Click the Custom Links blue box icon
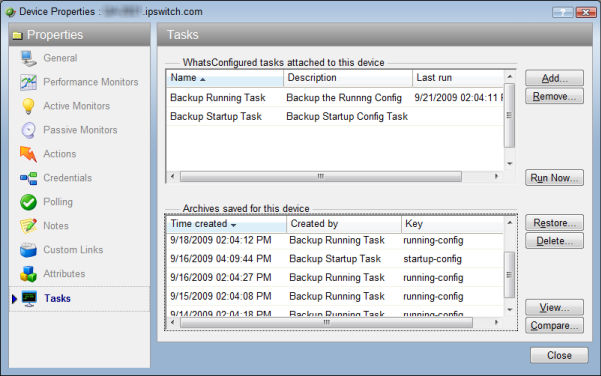Image resolution: width=601 pixels, height=376 pixels. pyautogui.click(x=28, y=250)
